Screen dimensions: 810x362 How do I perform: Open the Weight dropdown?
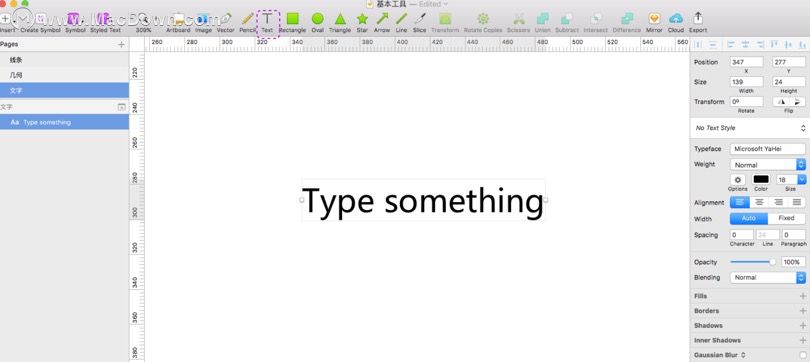click(x=768, y=165)
